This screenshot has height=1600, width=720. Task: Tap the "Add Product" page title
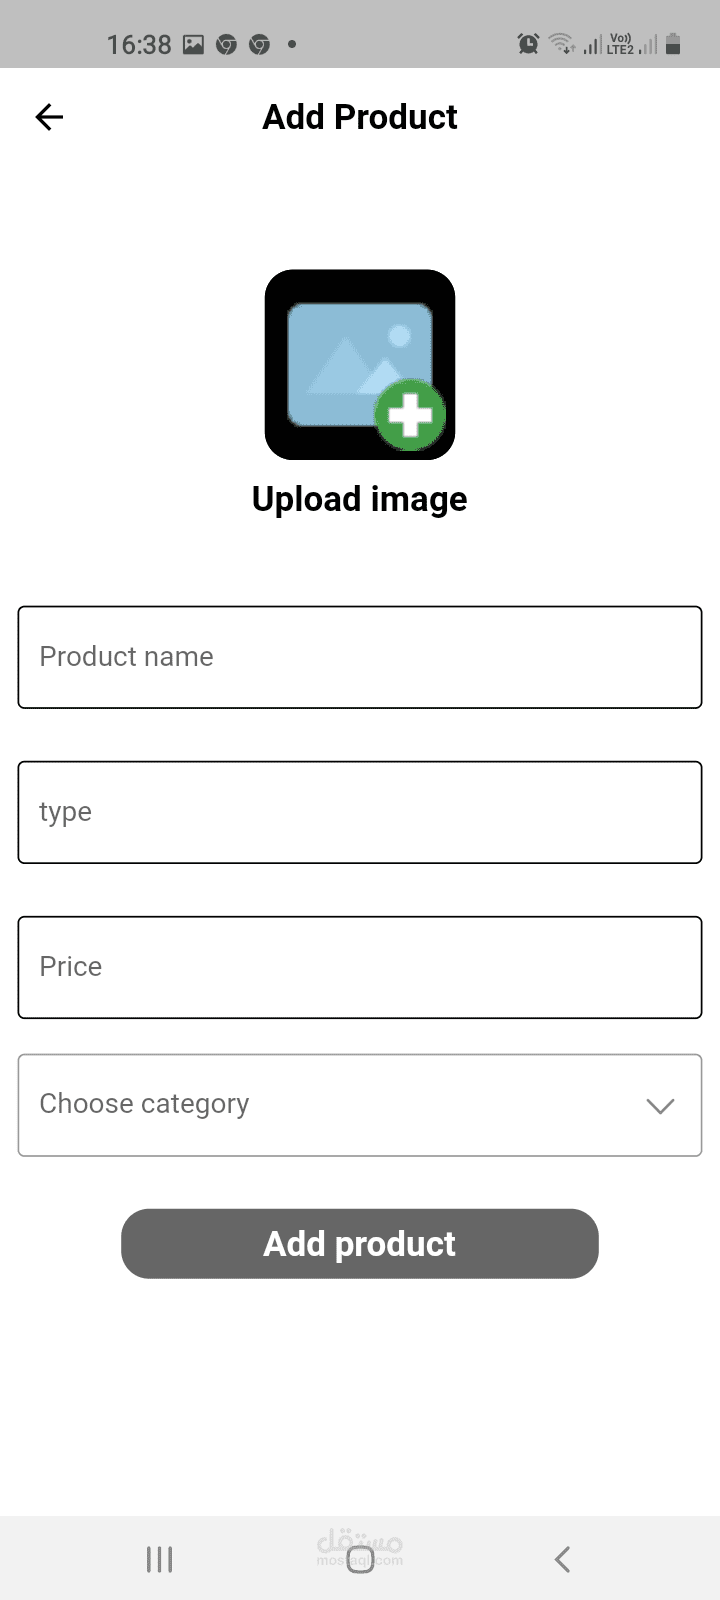click(x=360, y=117)
